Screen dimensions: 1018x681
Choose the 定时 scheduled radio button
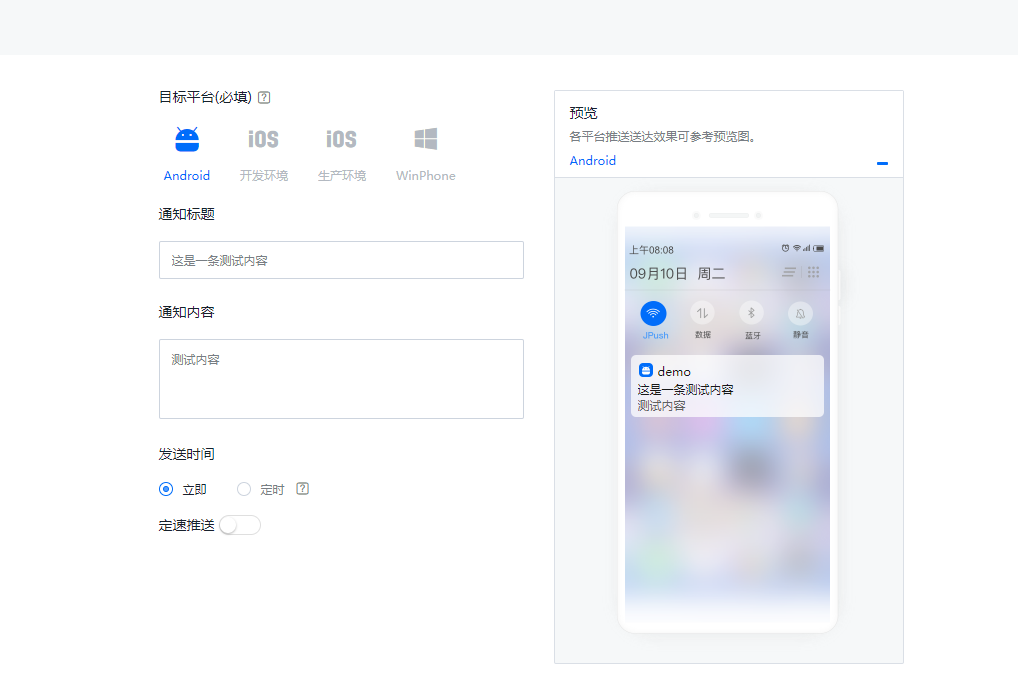point(244,489)
